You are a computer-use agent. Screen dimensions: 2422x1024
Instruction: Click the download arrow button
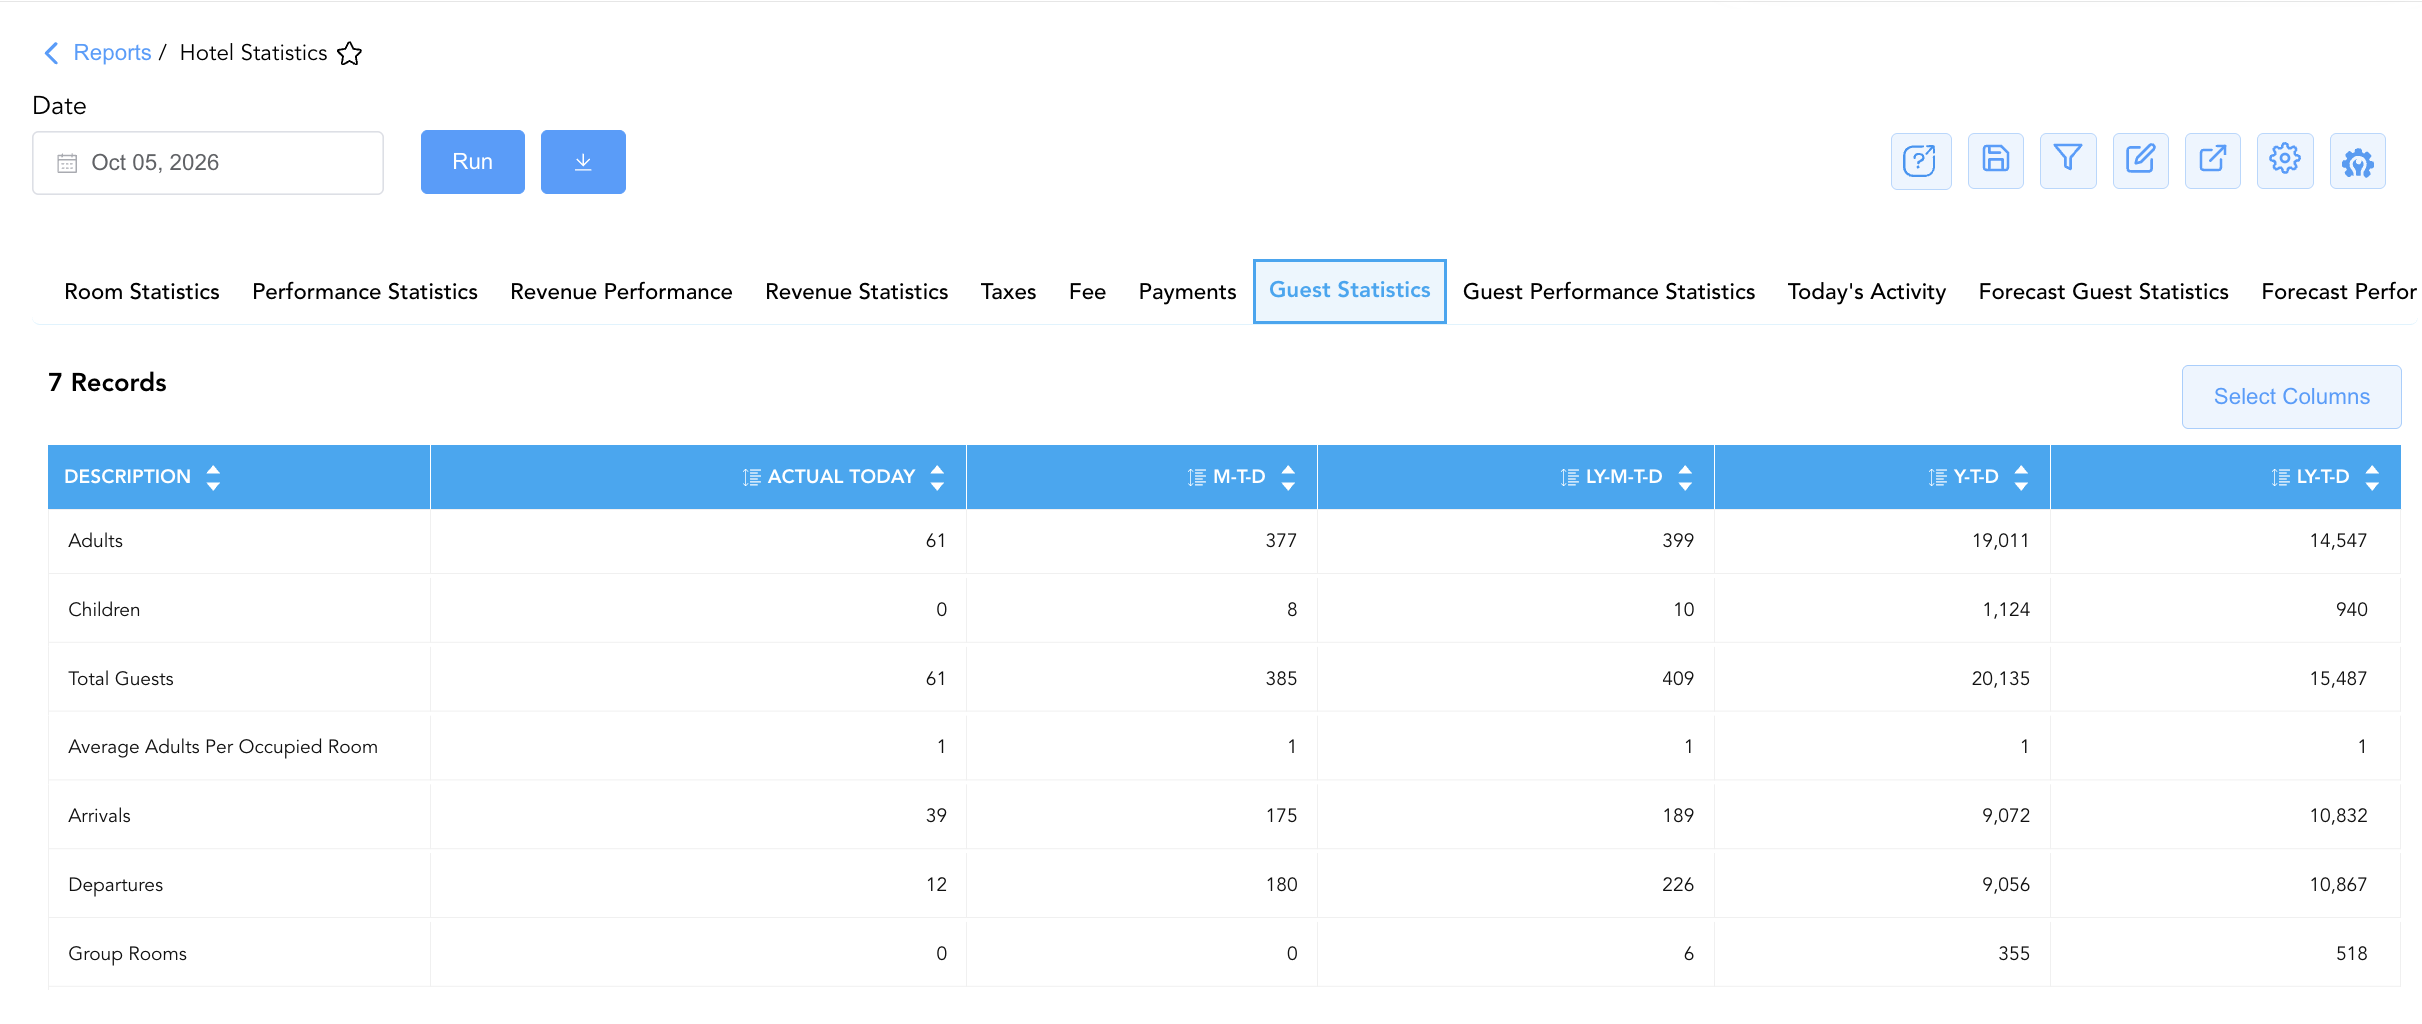[x=583, y=162]
